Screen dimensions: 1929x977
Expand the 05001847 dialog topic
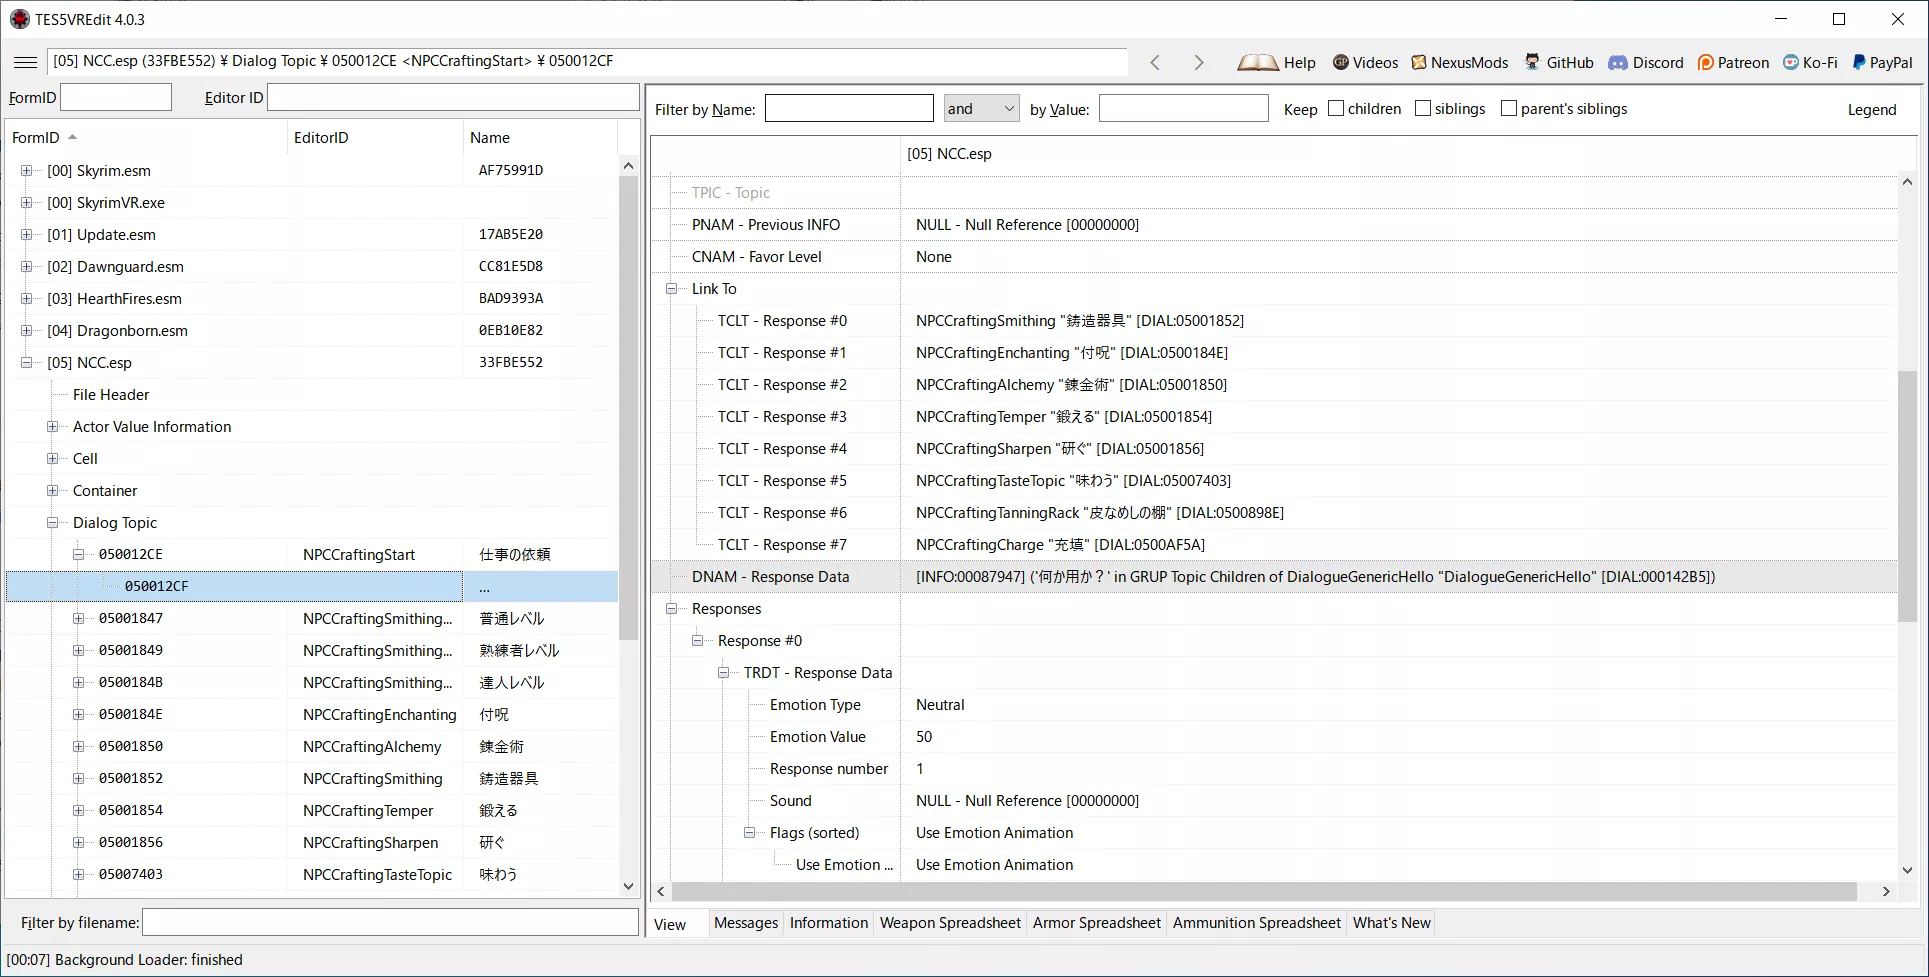pyautogui.click(x=78, y=619)
